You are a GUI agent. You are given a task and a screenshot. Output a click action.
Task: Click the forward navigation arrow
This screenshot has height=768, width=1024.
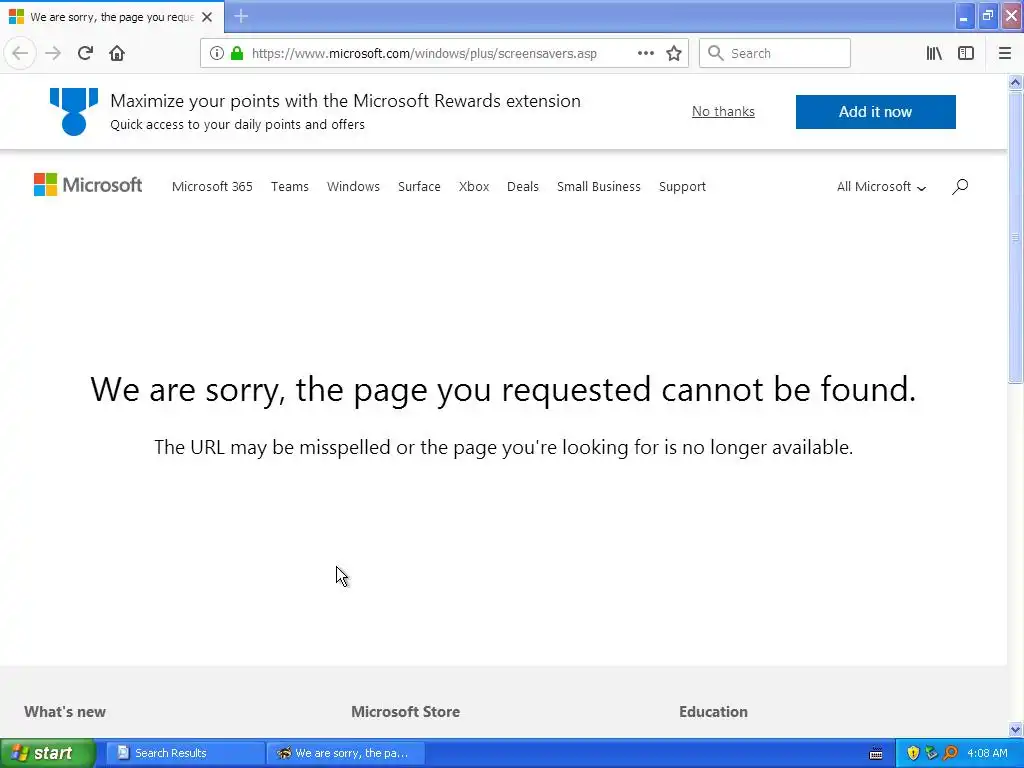53,53
